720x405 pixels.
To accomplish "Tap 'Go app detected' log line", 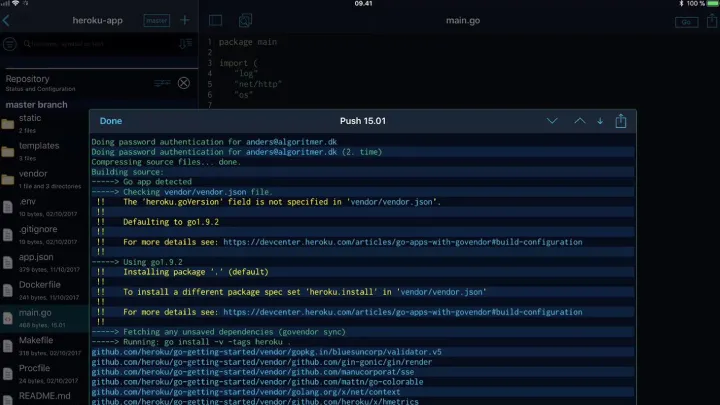I will [x=158, y=182].
